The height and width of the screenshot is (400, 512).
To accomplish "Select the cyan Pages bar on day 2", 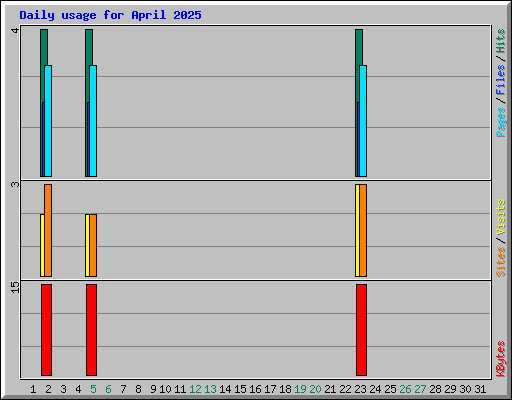I will click(x=48, y=121).
